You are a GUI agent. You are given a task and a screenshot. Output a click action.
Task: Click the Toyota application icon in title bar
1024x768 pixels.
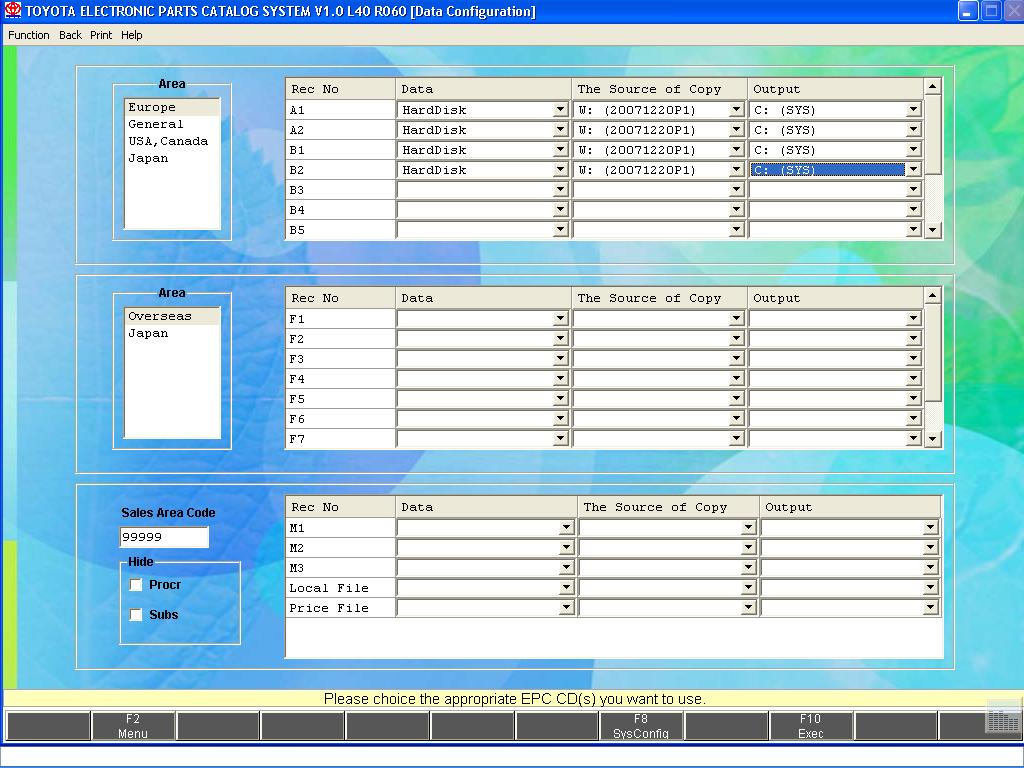click(x=13, y=11)
